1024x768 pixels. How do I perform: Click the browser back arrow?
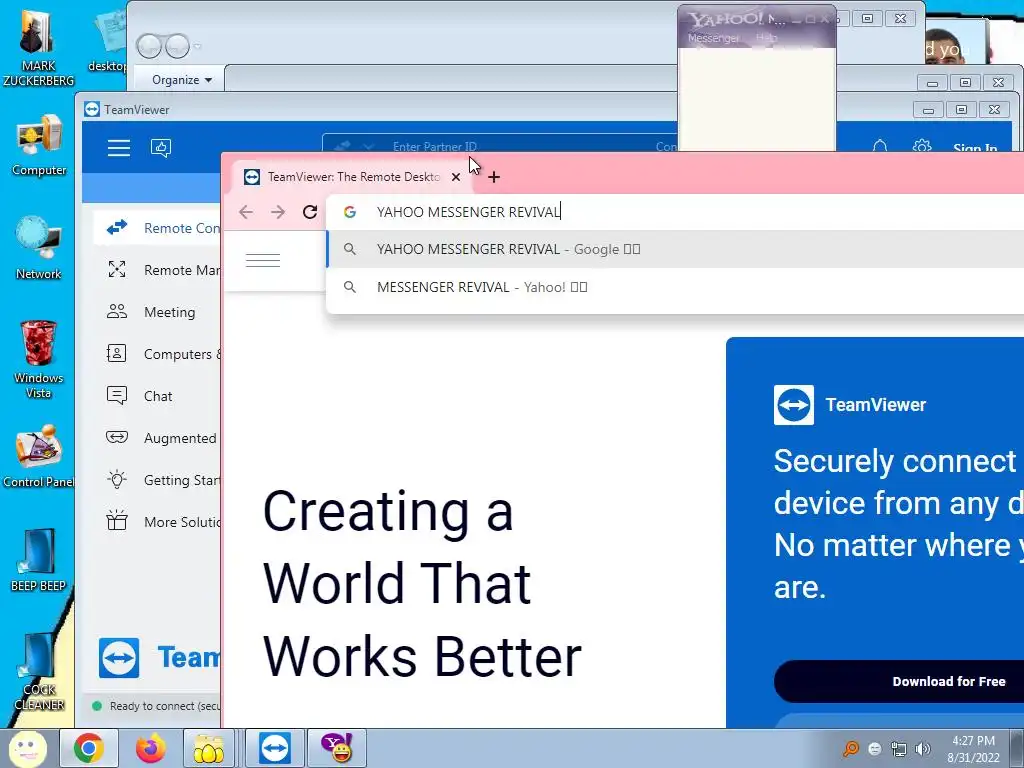246,212
